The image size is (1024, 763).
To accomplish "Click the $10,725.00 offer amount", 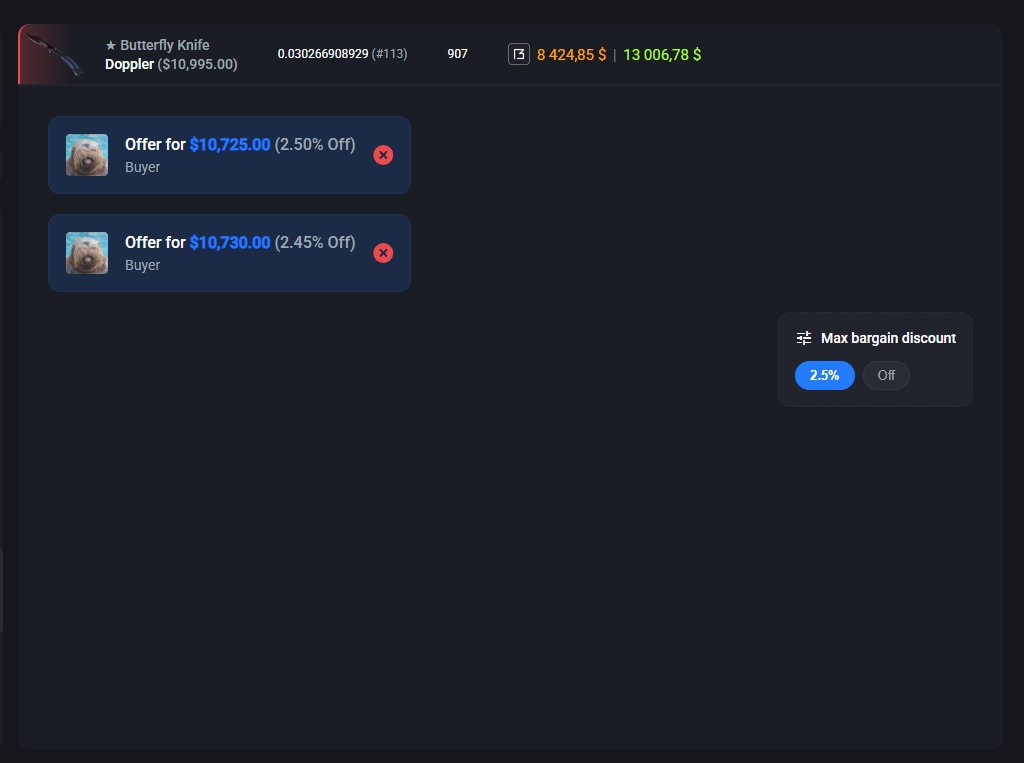I will [230, 144].
